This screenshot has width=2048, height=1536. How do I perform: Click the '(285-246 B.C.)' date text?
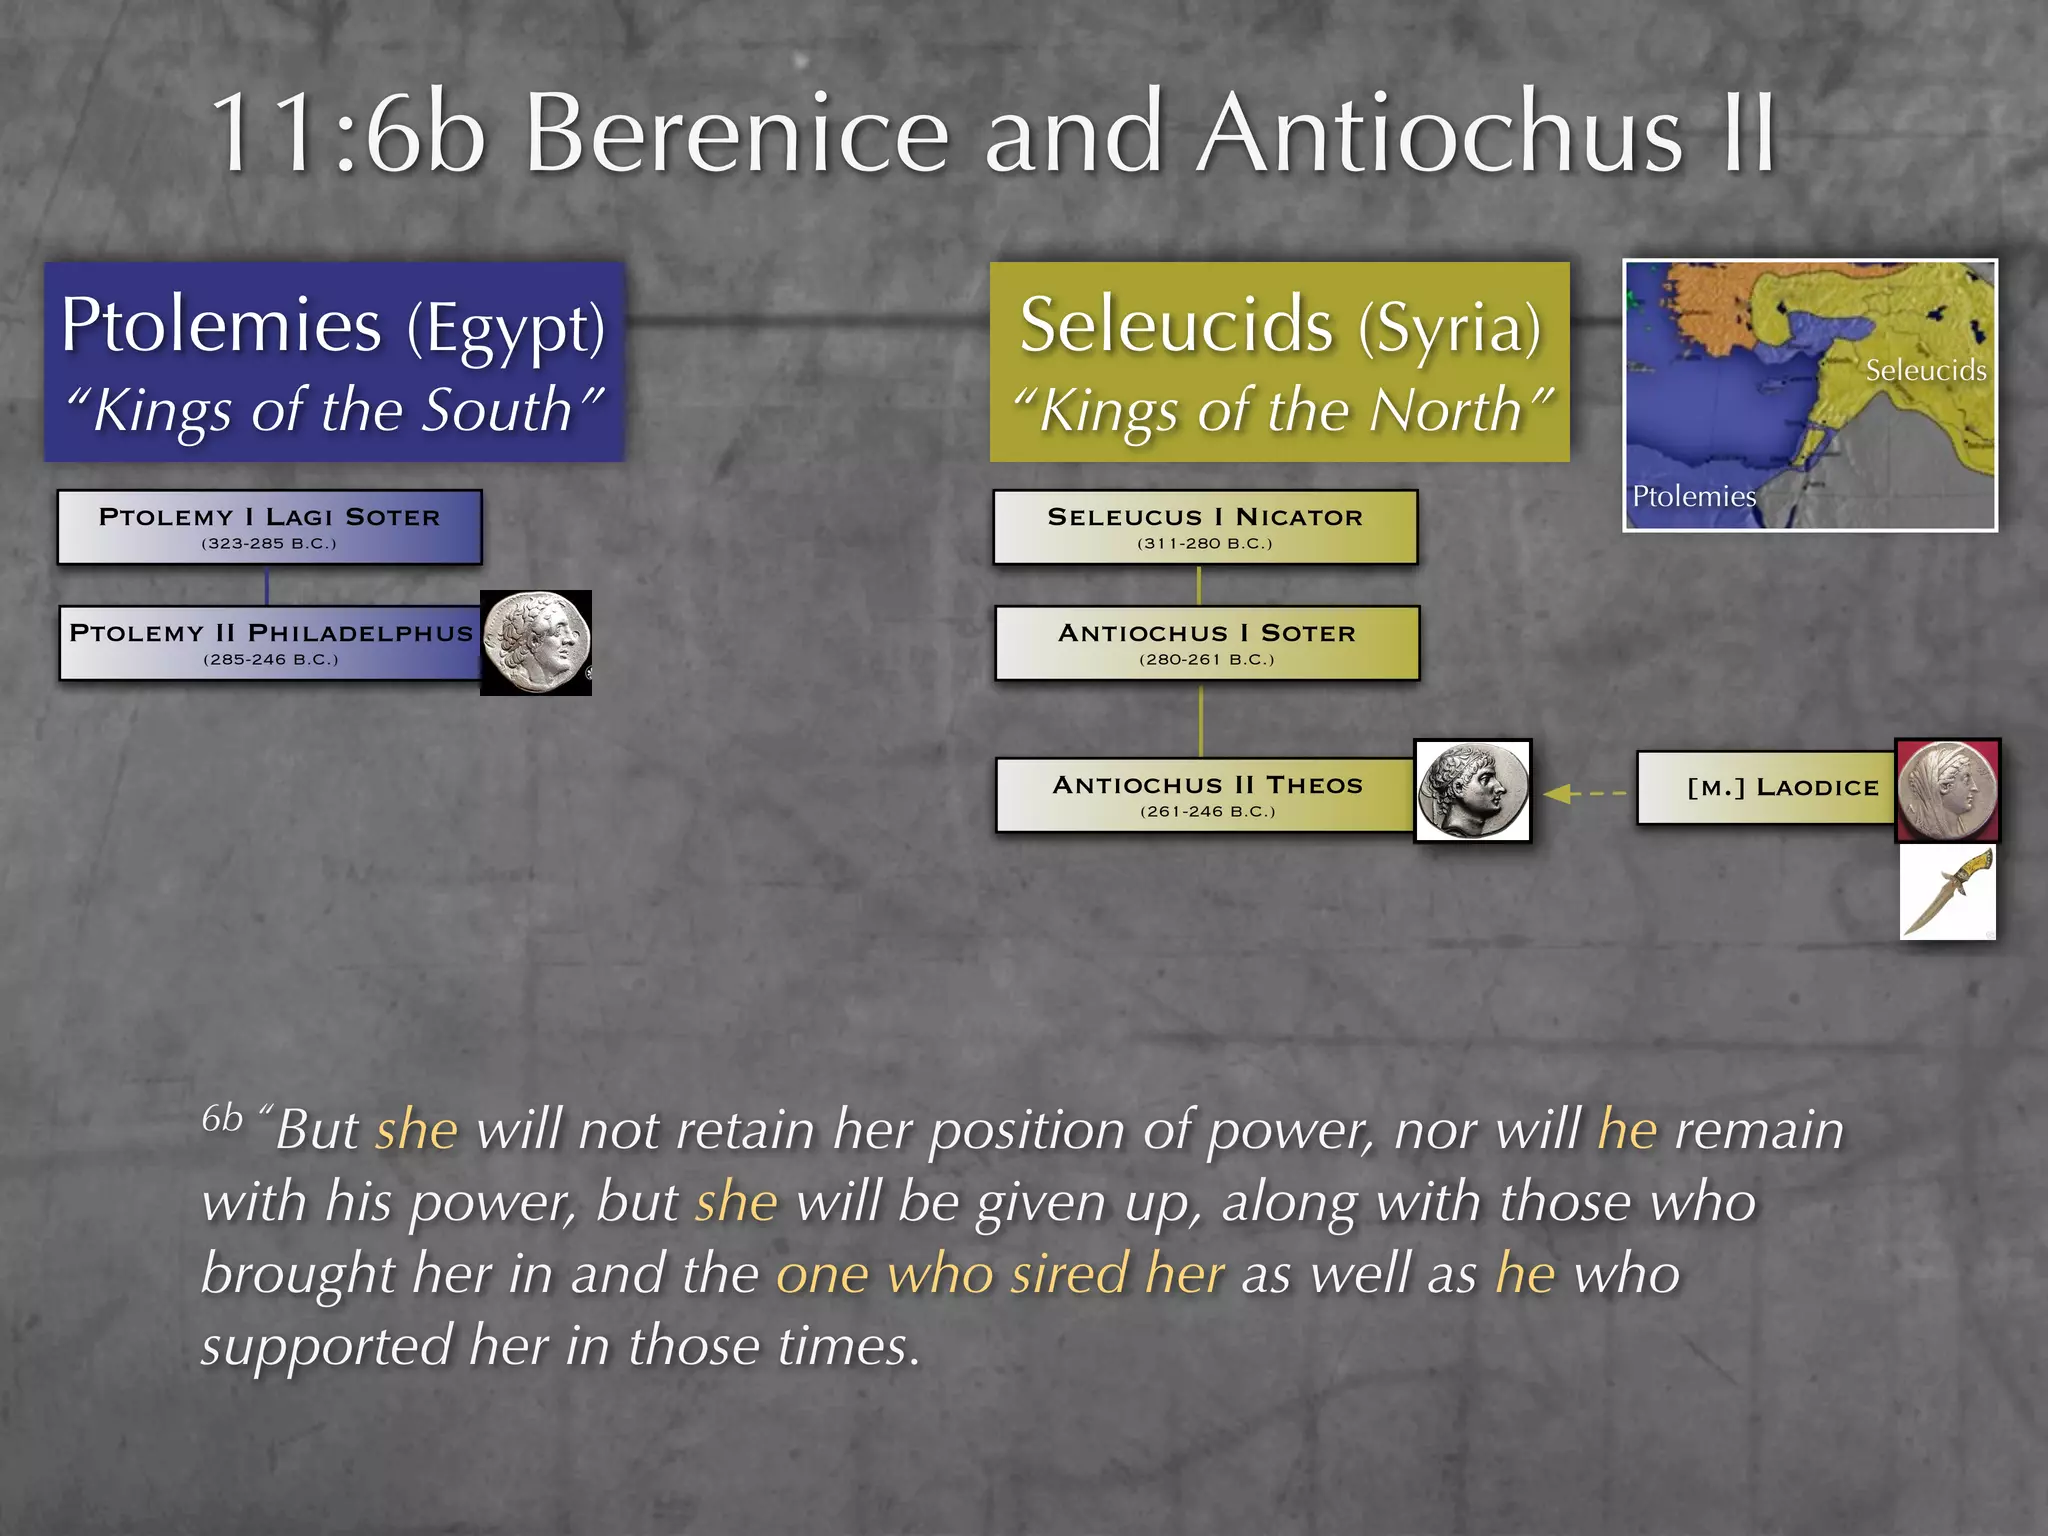point(271,660)
